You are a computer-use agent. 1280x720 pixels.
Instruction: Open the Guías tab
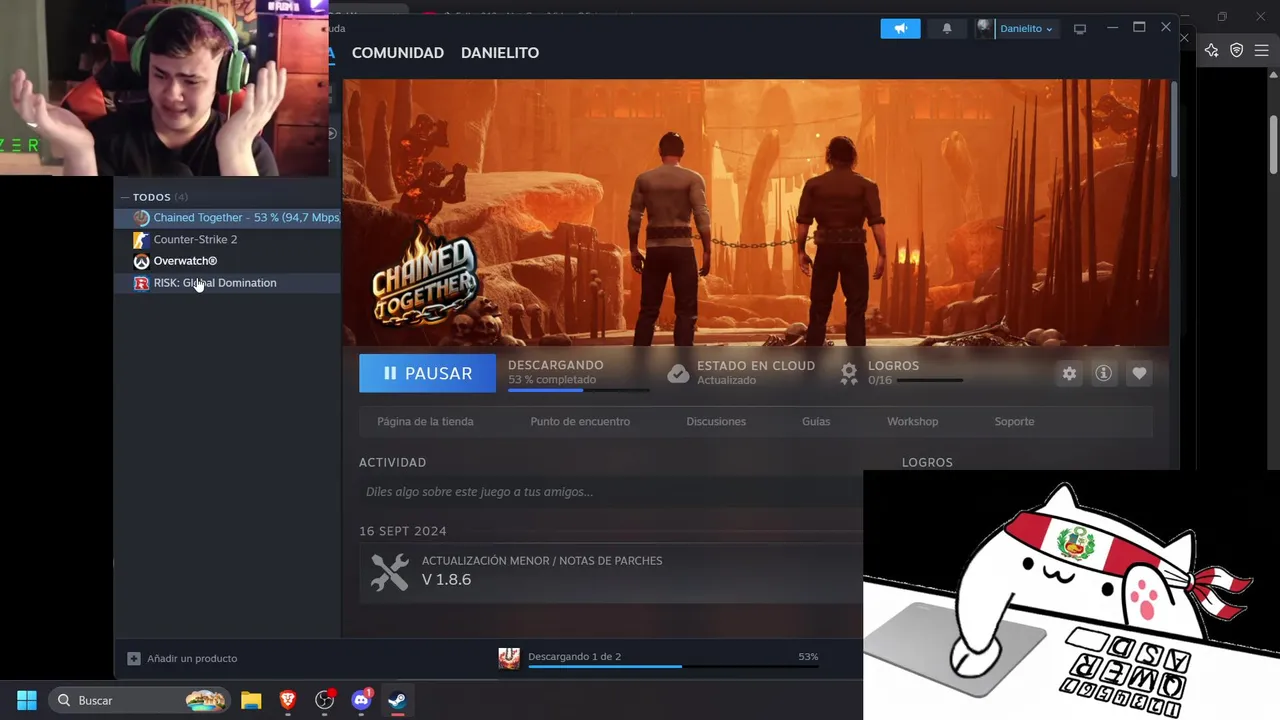tap(816, 422)
